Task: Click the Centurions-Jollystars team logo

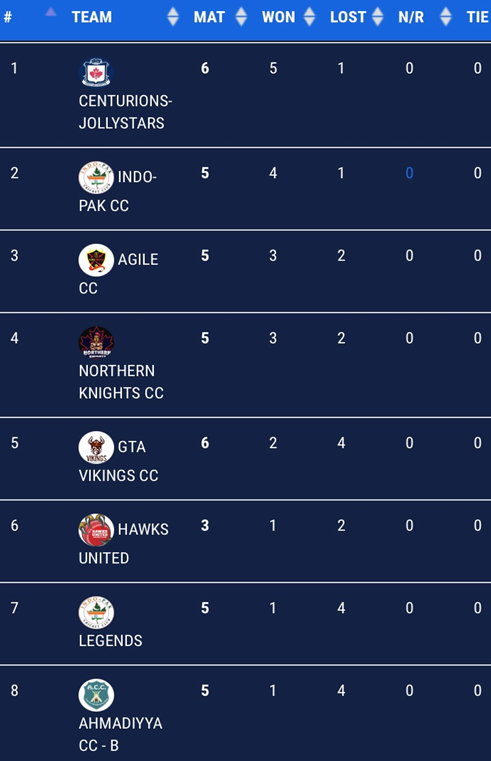Action: pos(96,72)
